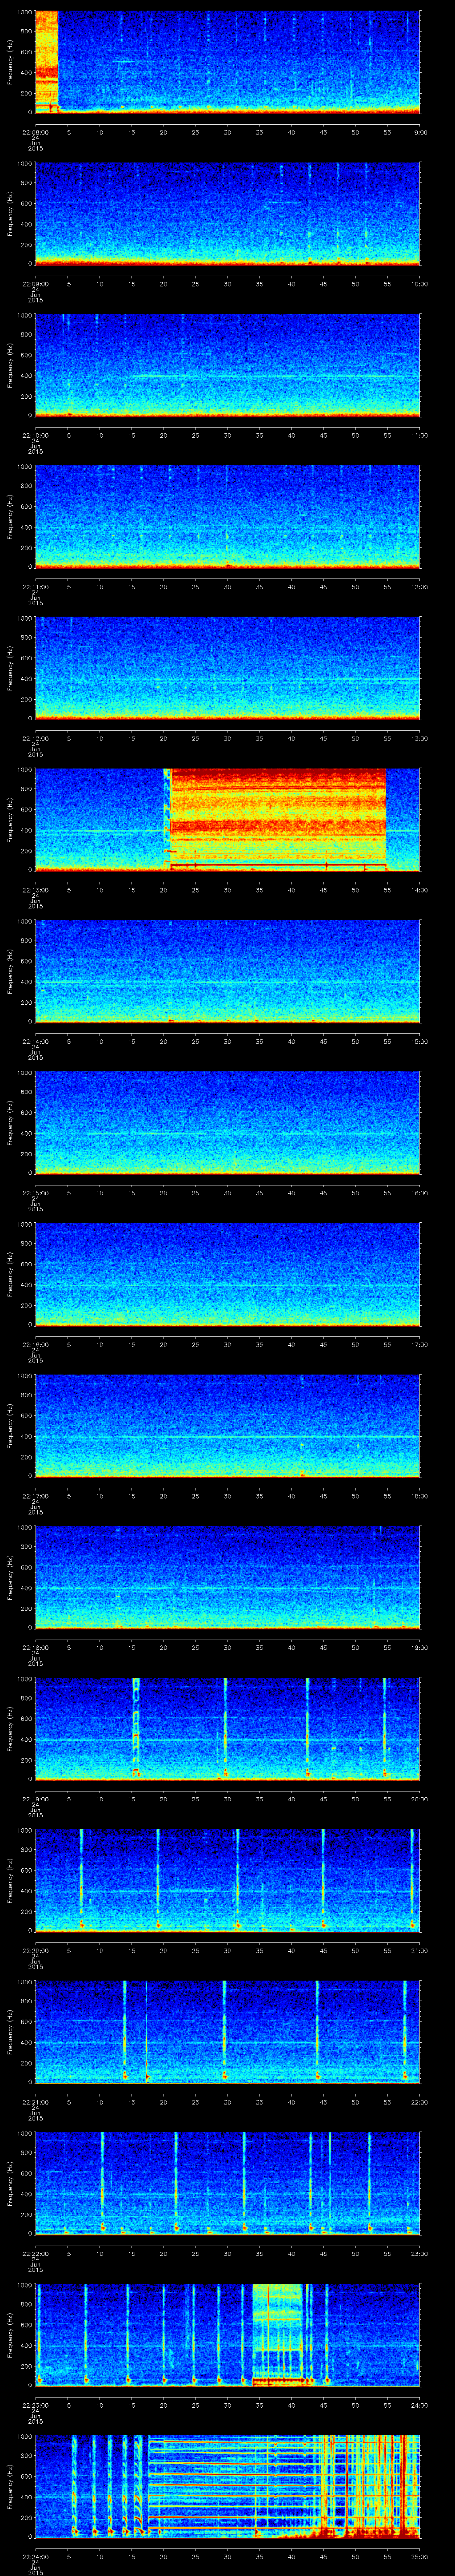The width and height of the screenshot is (455, 2576).
Task: Select the spectrogram running 22:21:00 to 22:00
Action: point(227,2032)
